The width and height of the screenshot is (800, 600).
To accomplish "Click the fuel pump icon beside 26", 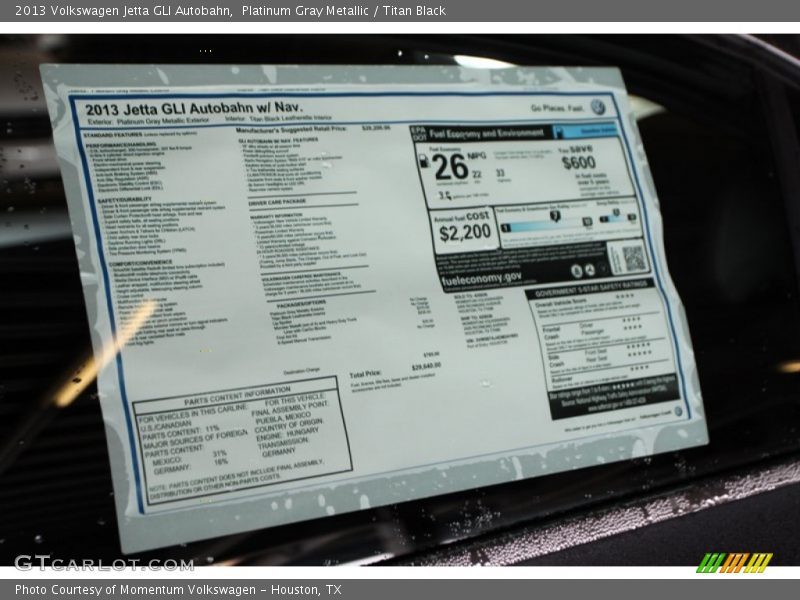I will tap(423, 161).
